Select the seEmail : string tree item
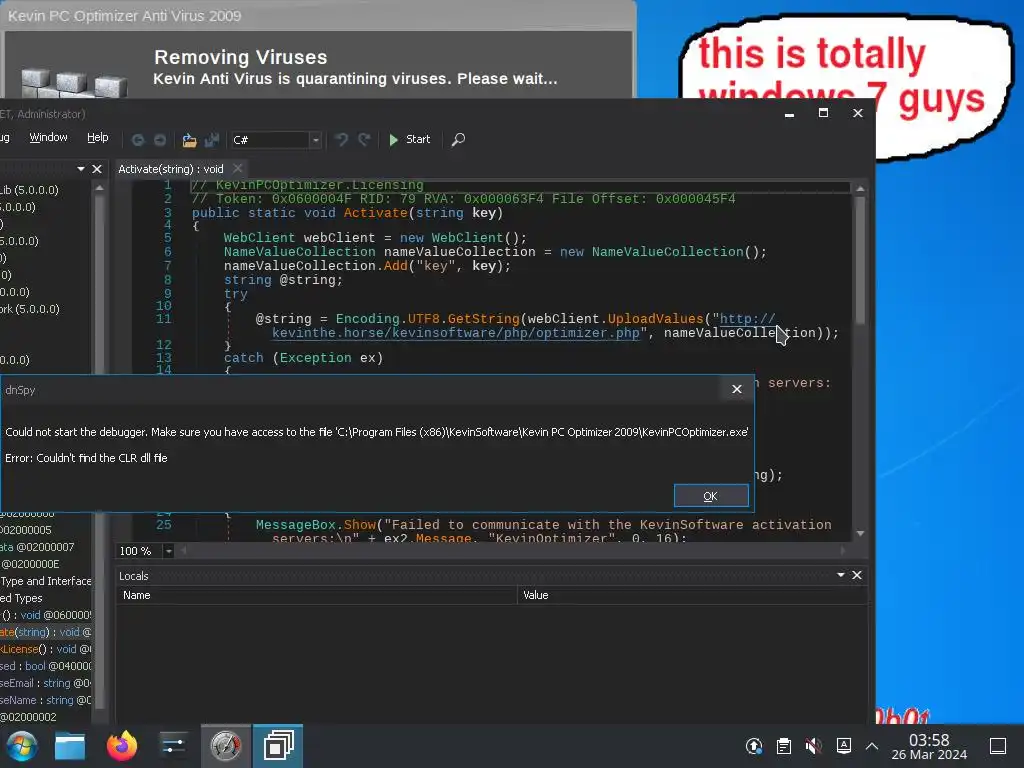The height and width of the screenshot is (768, 1024). click(45, 683)
